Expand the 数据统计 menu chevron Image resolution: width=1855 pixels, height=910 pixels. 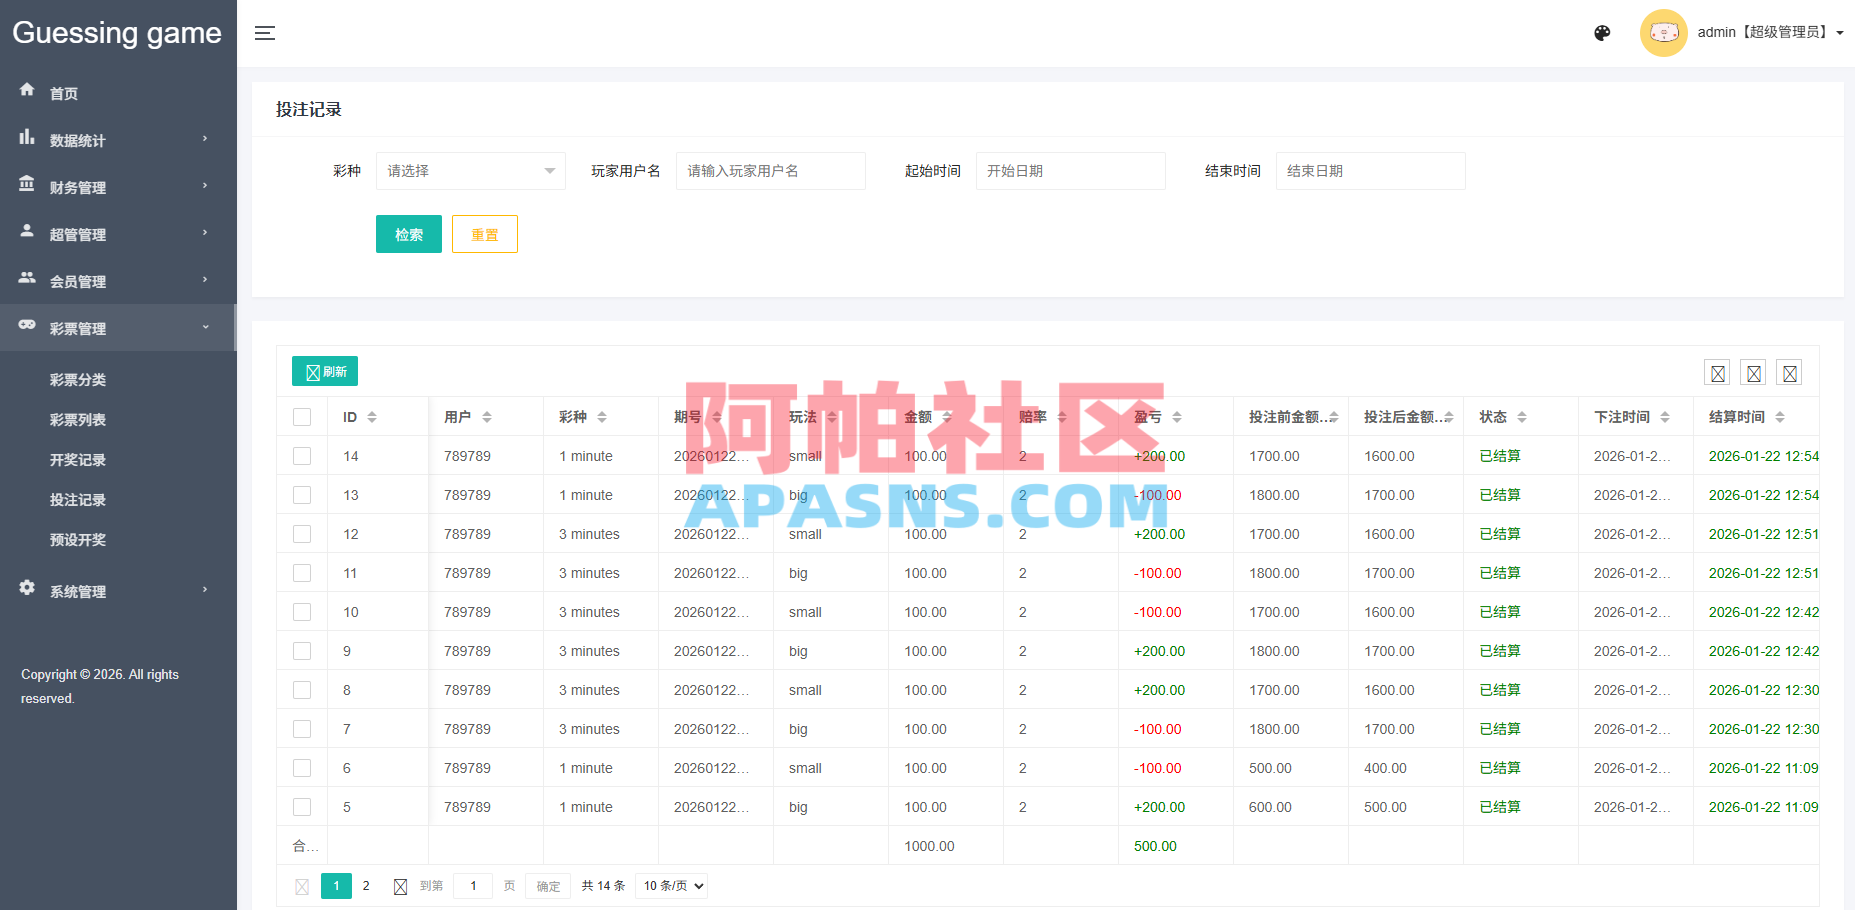205,139
